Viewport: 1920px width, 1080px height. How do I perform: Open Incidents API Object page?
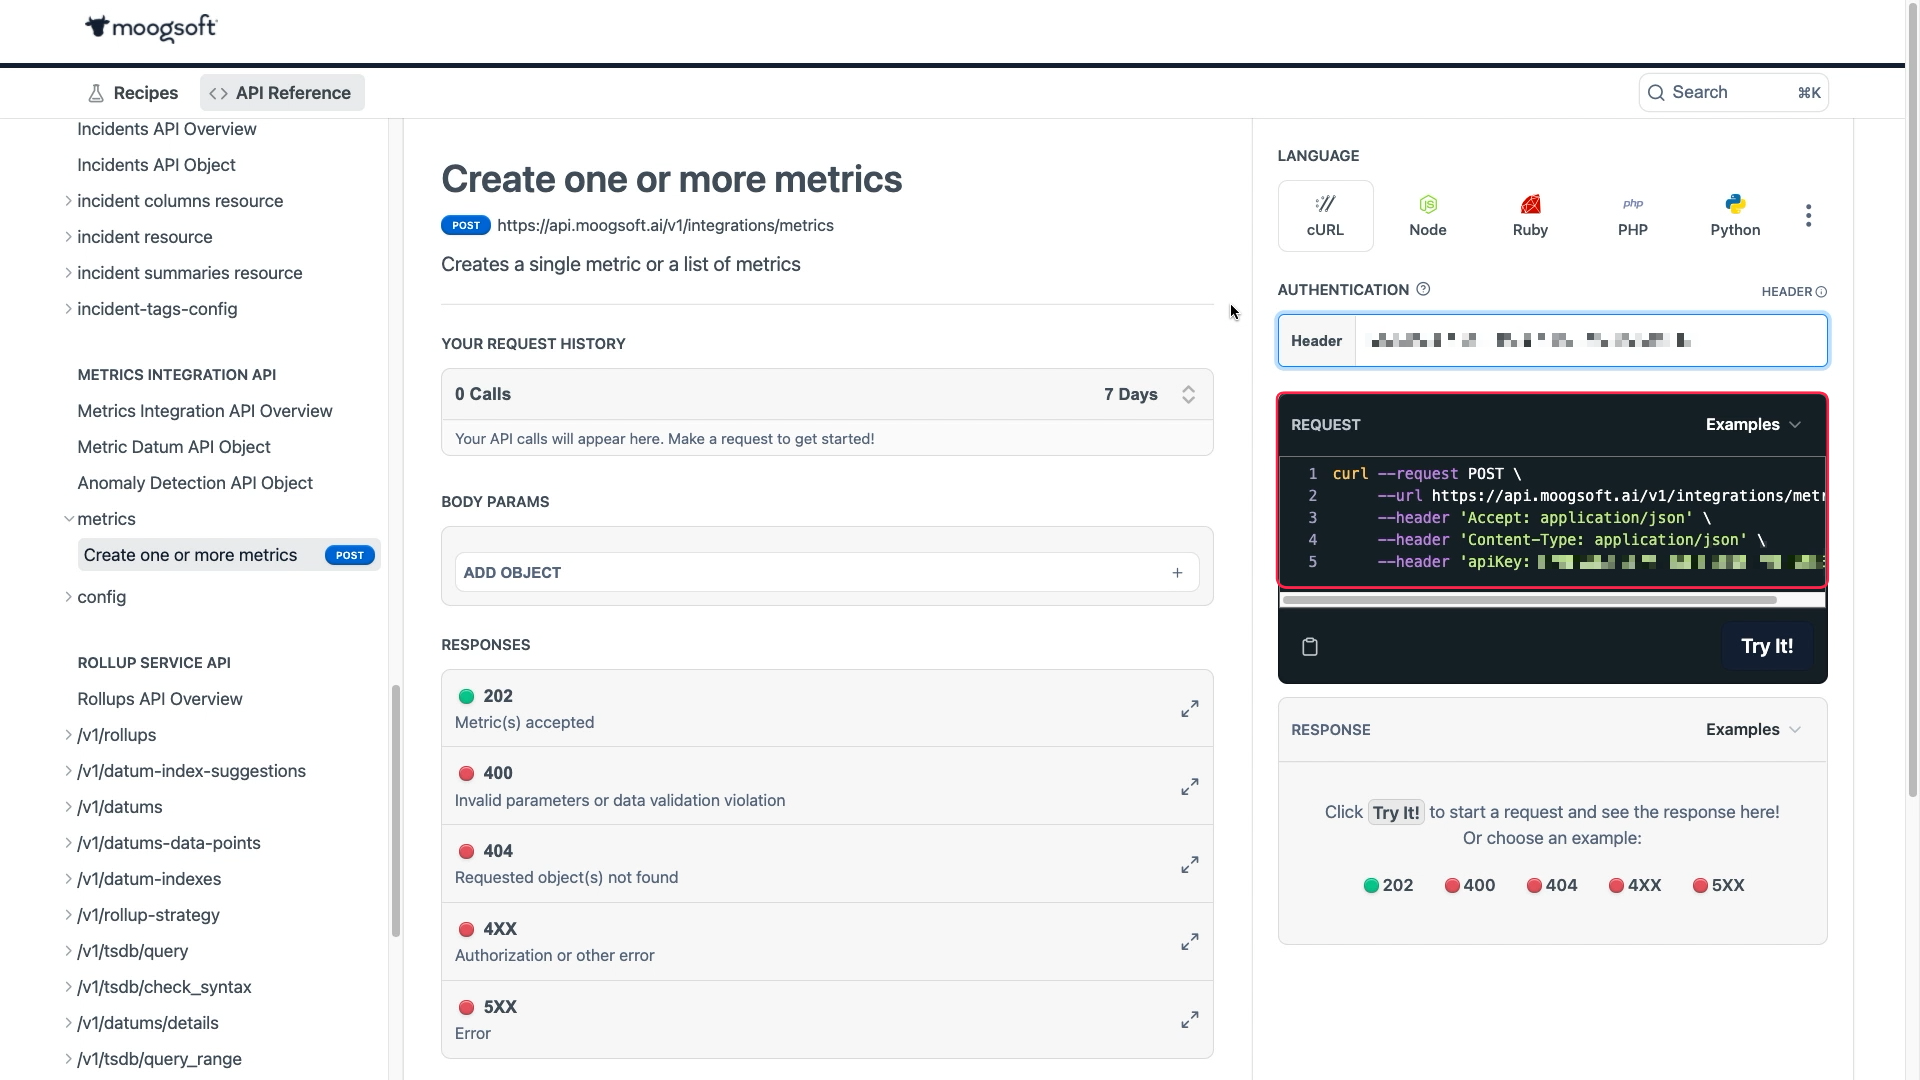[x=156, y=165]
